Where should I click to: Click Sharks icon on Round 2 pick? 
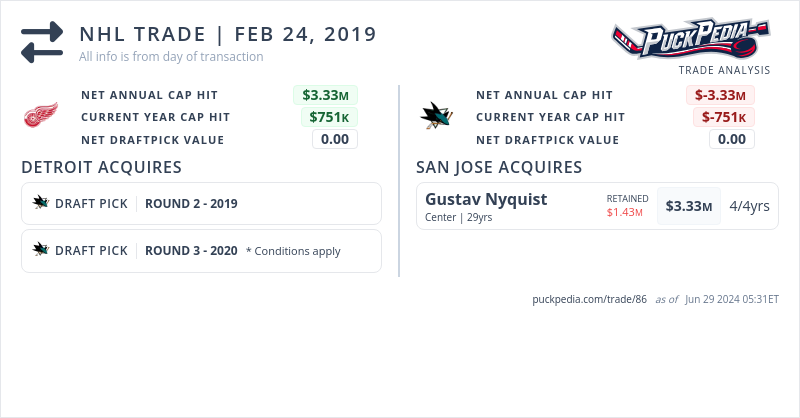pyautogui.click(x=41, y=203)
